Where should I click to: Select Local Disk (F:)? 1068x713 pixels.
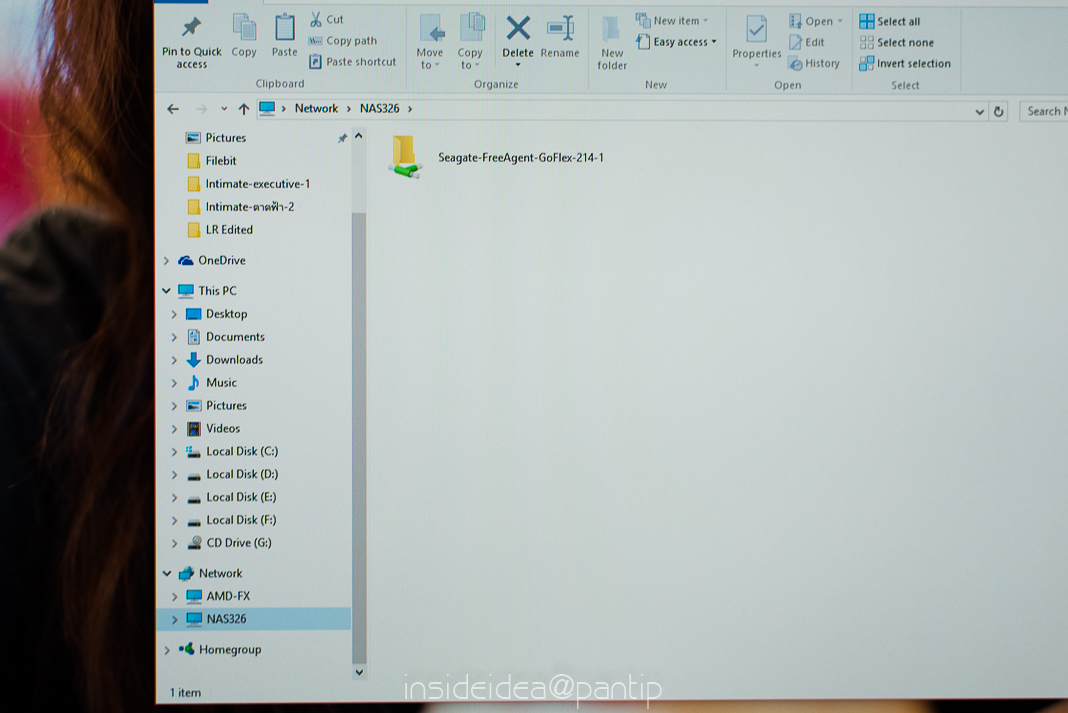click(x=232, y=520)
